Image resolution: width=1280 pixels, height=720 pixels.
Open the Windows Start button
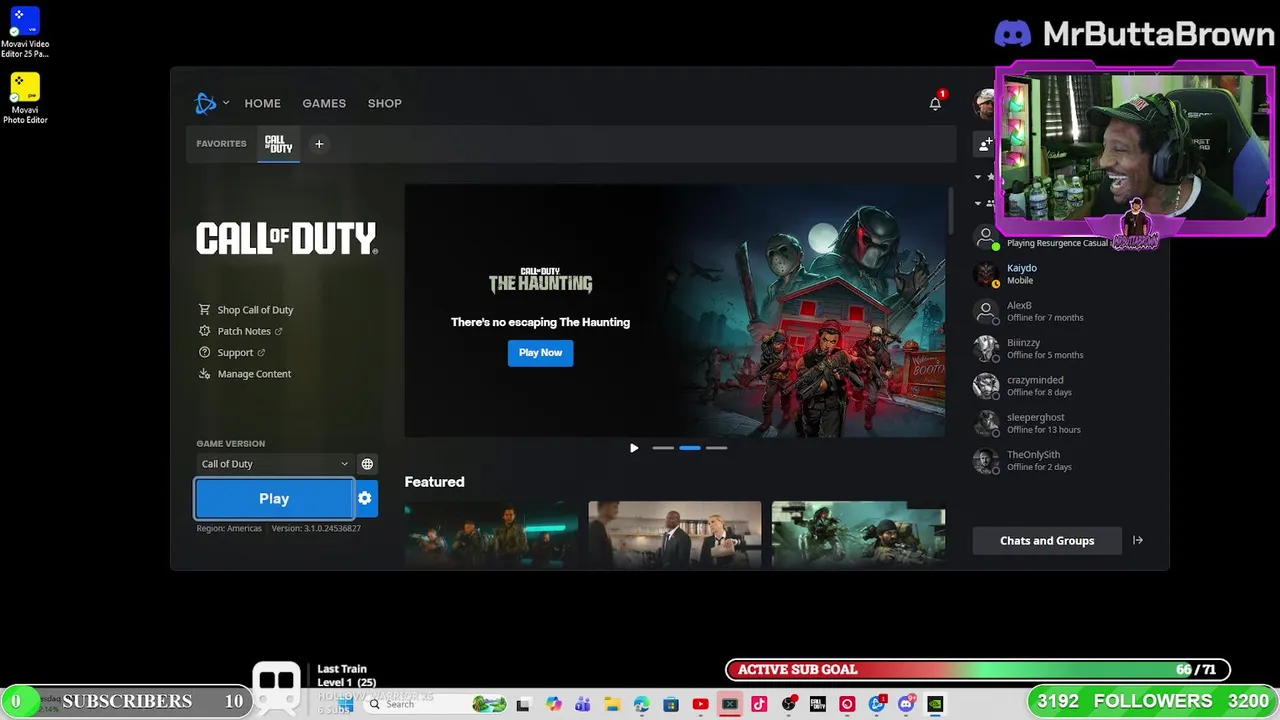tap(344, 704)
